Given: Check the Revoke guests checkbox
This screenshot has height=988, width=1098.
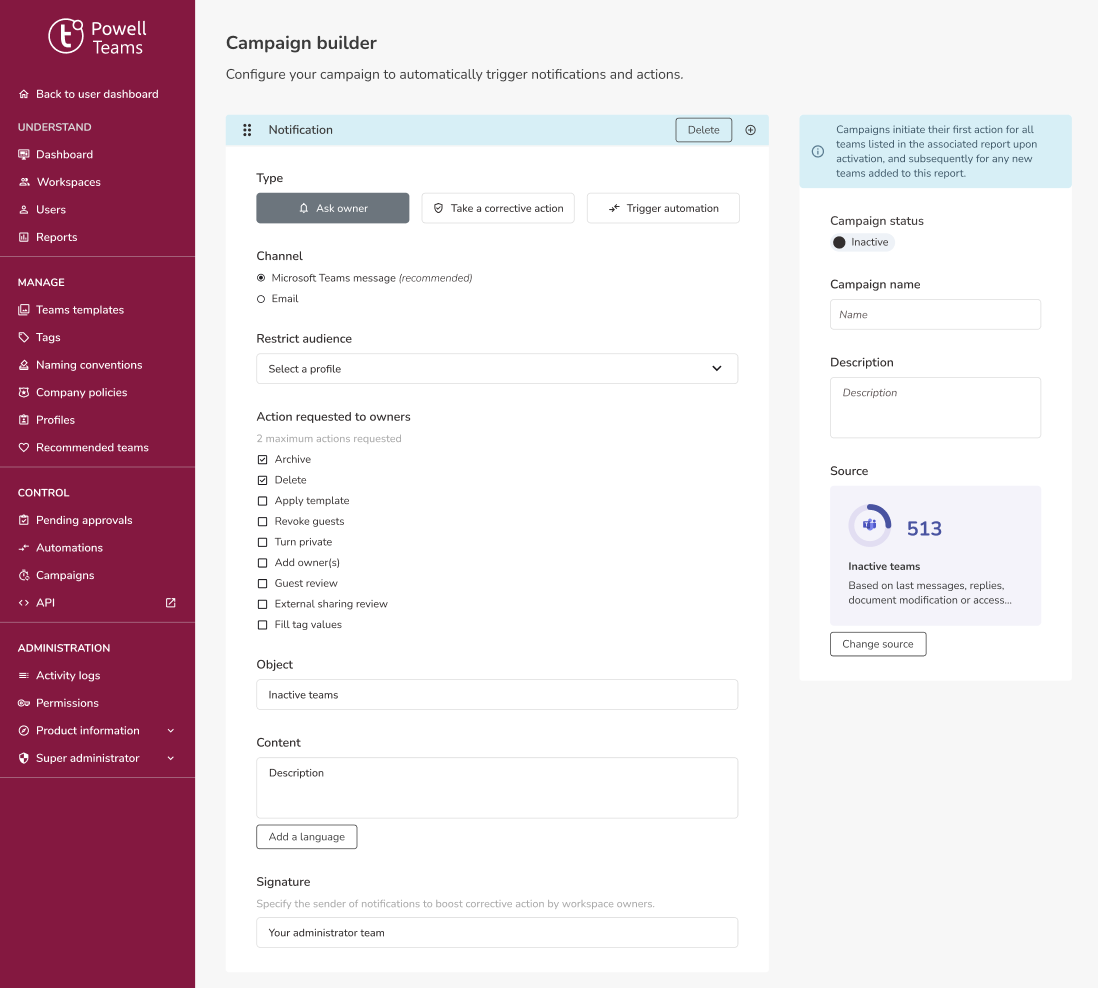Looking at the screenshot, I should click(263, 522).
